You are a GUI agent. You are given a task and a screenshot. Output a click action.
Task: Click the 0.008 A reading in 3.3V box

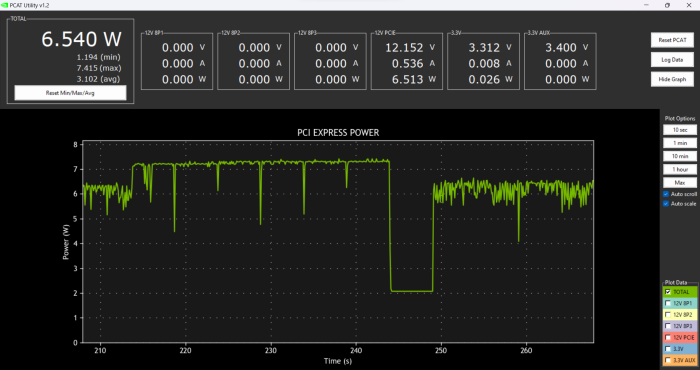click(x=490, y=63)
